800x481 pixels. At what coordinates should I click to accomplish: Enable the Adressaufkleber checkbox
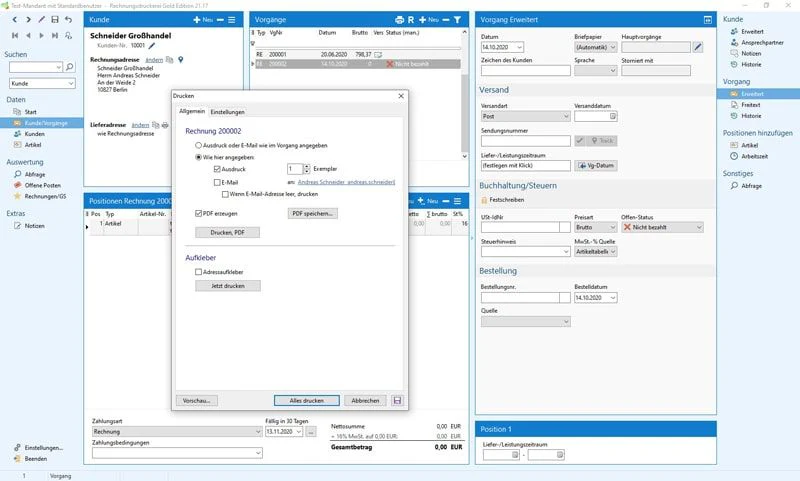[199, 271]
